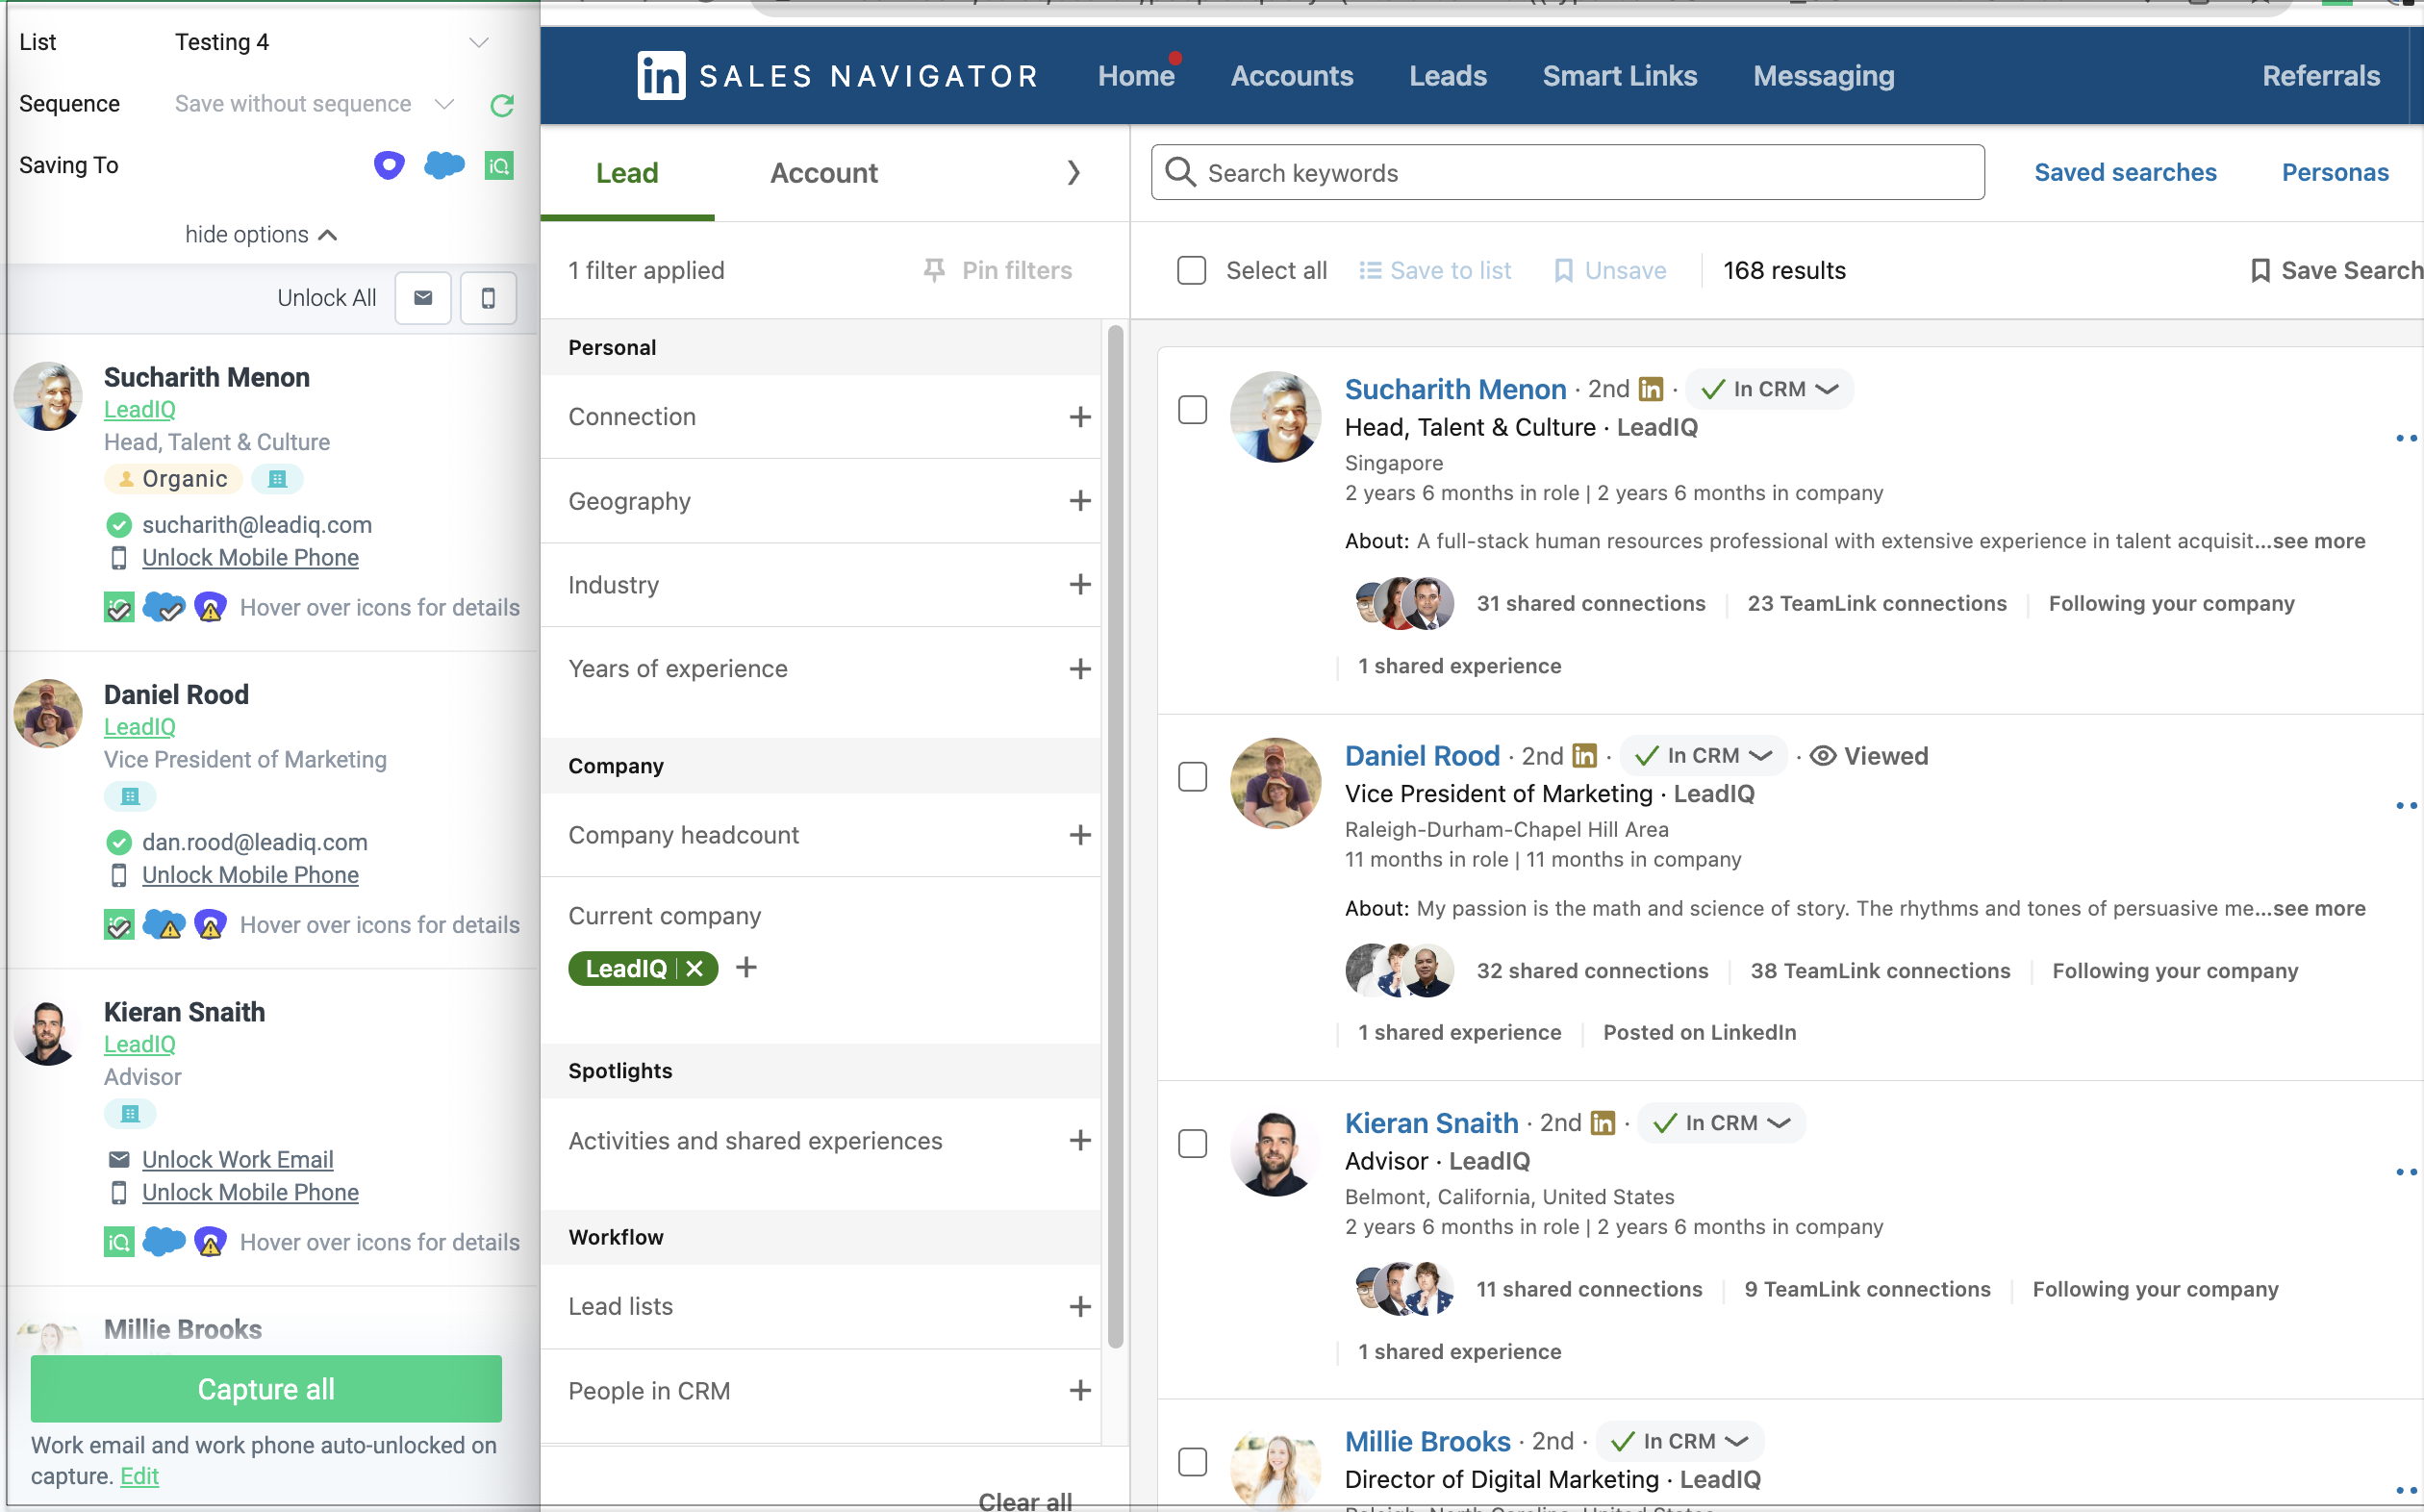The height and width of the screenshot is (1512, 2424).
Task: Switch to the Account filter tab
Action: point(823,173)
